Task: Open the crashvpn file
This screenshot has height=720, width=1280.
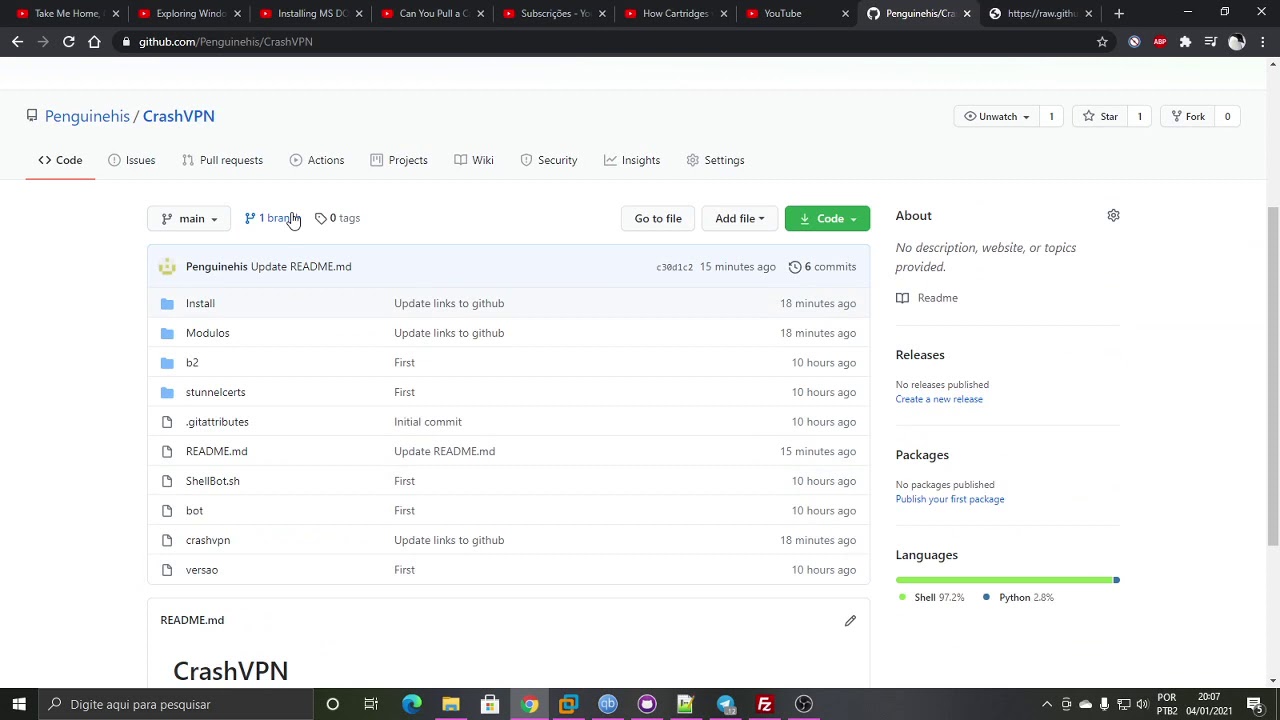Action: click(x=207, y=540)
